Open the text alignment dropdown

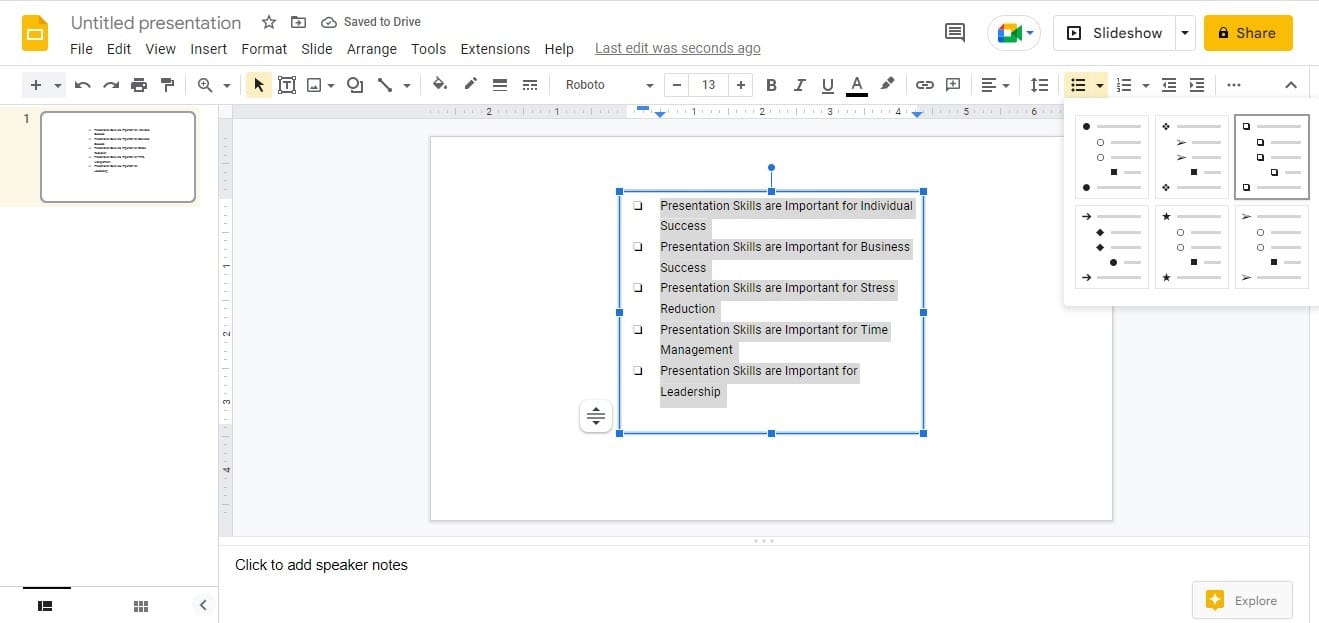coord(995,85)
